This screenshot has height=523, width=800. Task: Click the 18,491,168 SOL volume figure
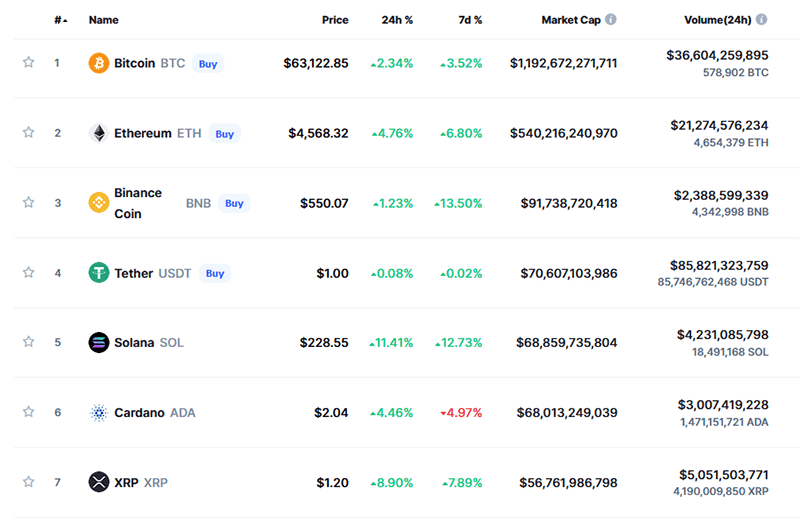point(730,352)
